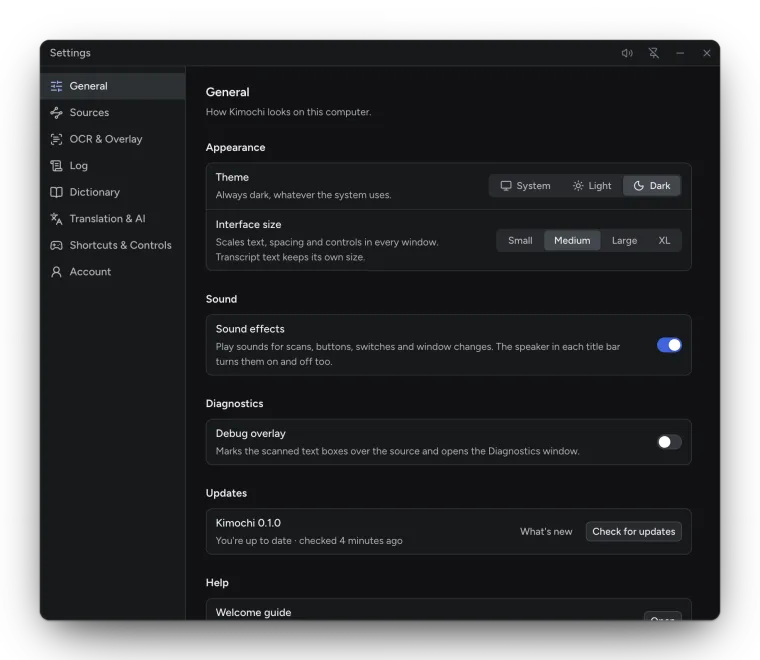Select the Light theme option
Viewport: 760px width, 660px height.
pyautogui.click(x=592, y=186)
